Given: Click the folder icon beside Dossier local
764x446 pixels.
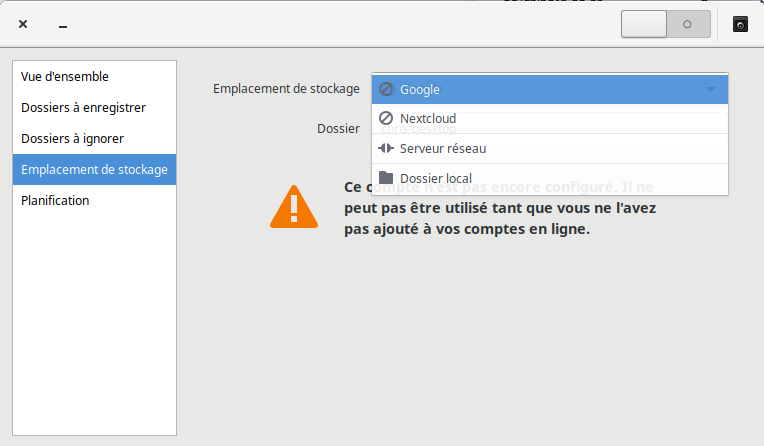Looking at the screenshot, I should [386, 178].
